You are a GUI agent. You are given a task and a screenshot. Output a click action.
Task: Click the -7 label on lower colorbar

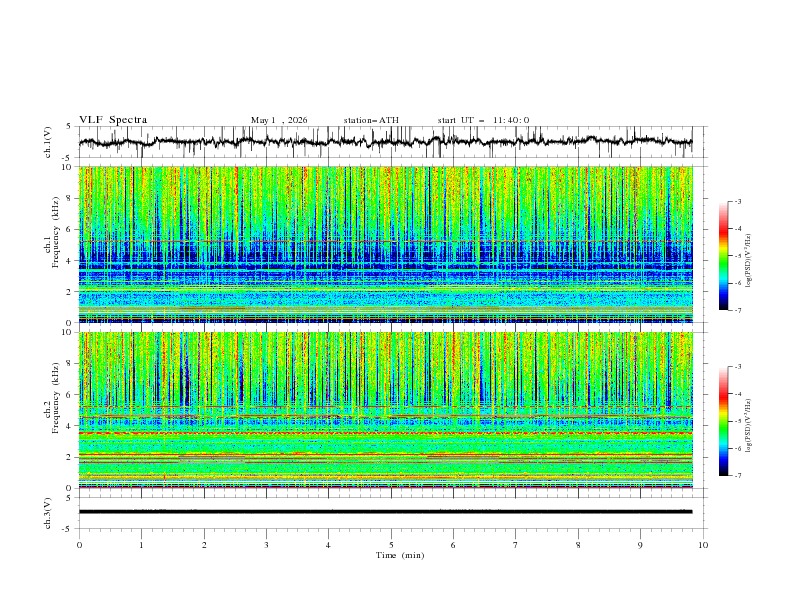point(737,476)
